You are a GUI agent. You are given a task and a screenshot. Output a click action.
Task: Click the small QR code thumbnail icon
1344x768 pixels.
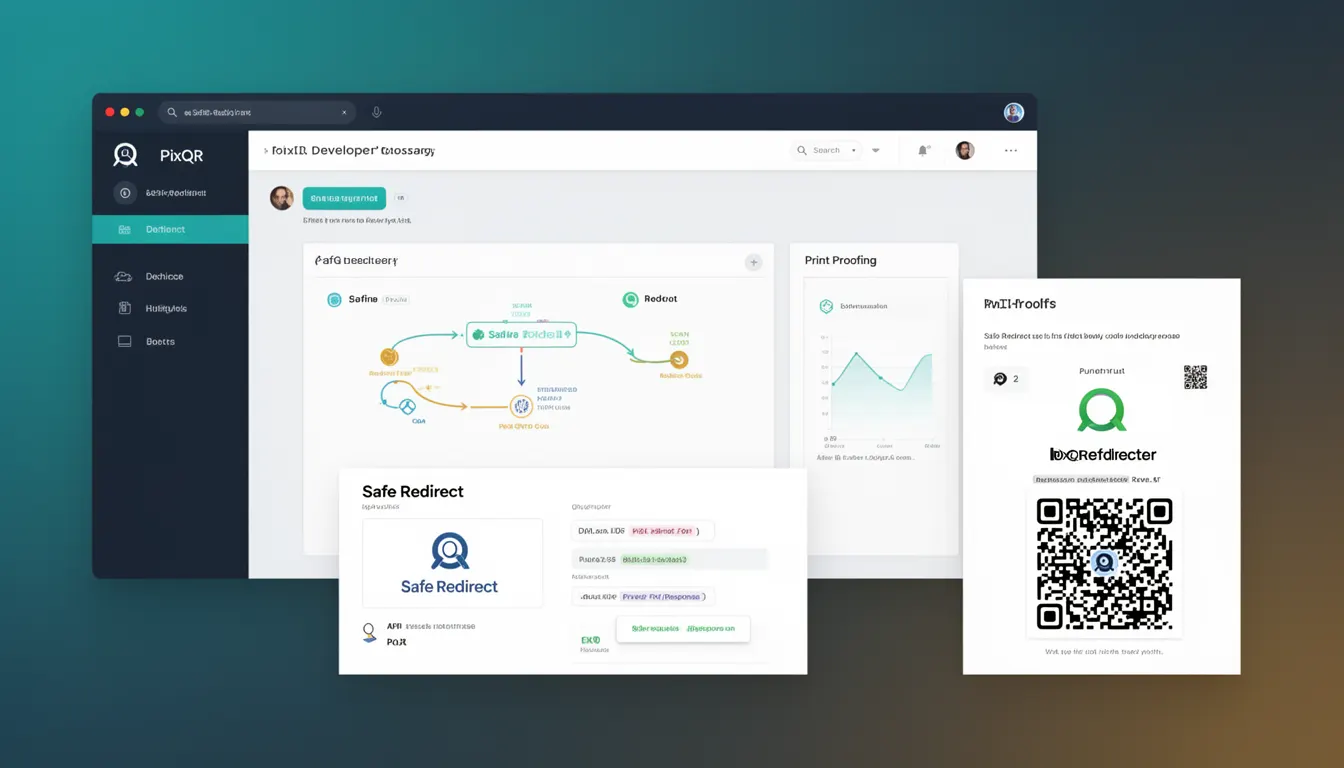[1195, 377]
